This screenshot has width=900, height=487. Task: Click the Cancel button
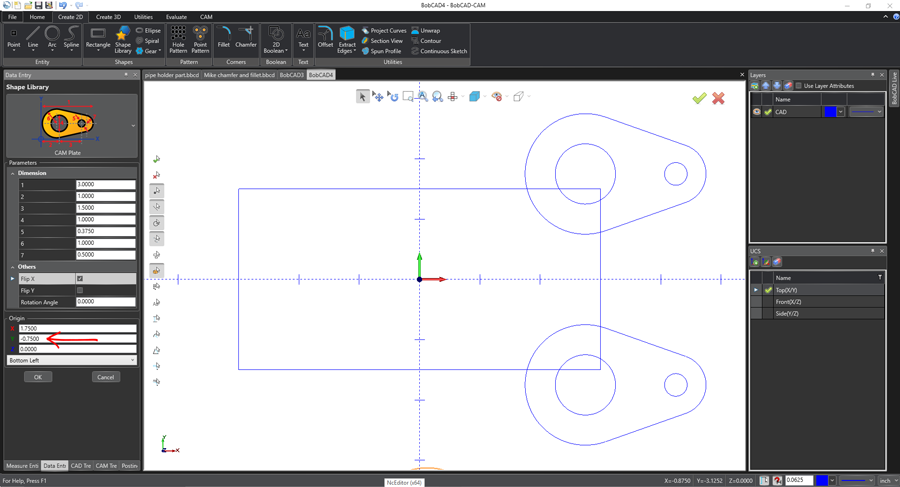tap(106, 377)
